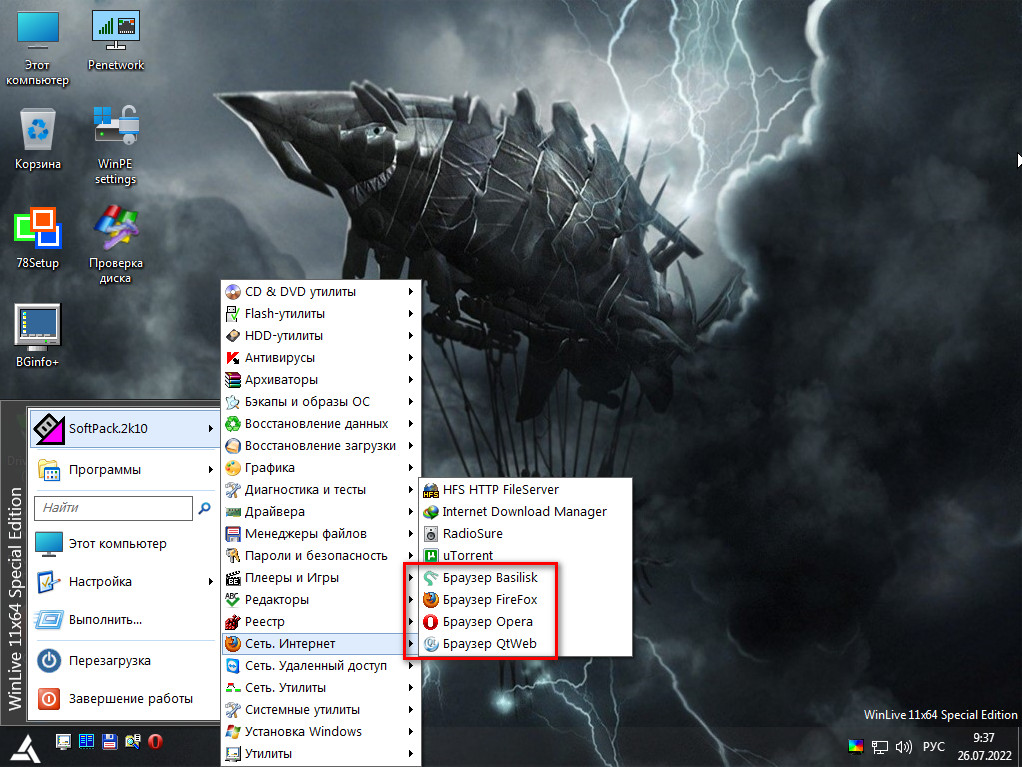The height and width of the screenshot is (767, 1022).
Task: Launch uTorrent from the submenu
Action: (x=527, y=555)
